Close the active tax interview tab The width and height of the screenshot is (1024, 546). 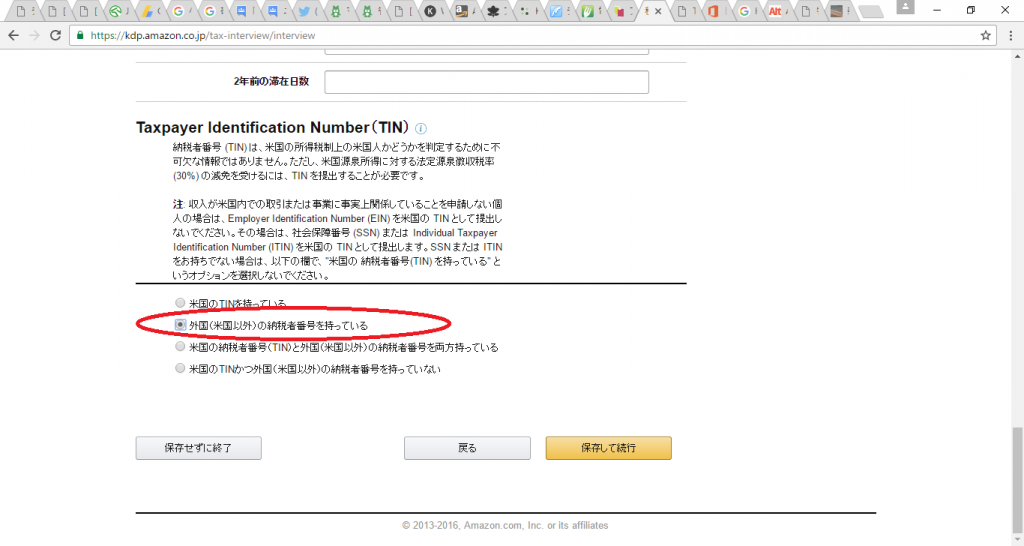click(x=658, y=11)
